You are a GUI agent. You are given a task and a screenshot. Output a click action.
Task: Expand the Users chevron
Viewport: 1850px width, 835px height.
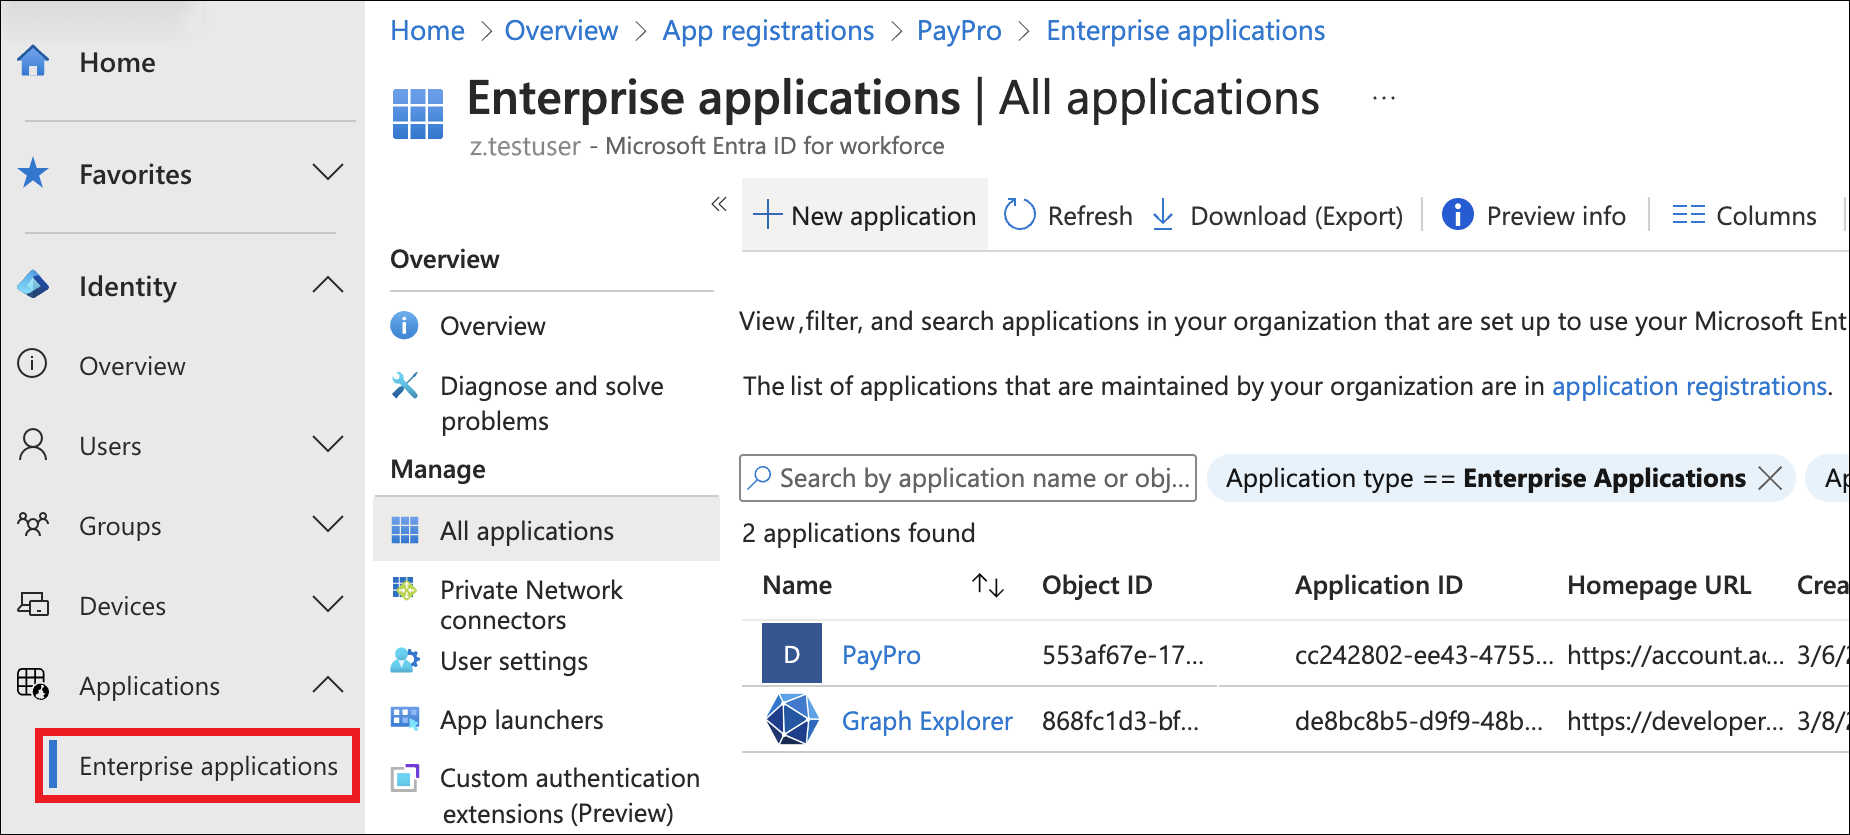[327, 443]
